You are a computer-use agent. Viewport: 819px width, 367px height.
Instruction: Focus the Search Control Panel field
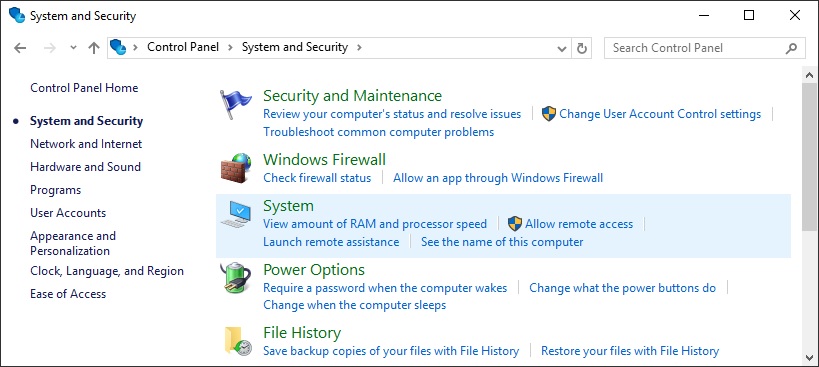pyautogui.click(x=696, y=48)
